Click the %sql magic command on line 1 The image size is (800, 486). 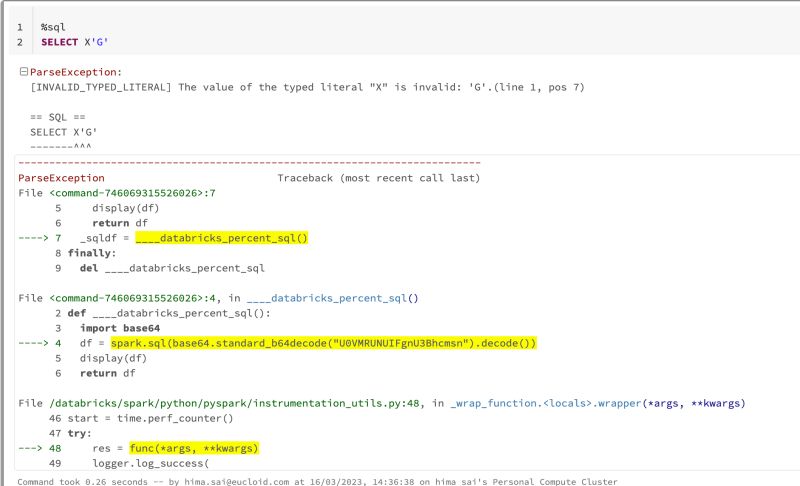(x=53, y=27)
